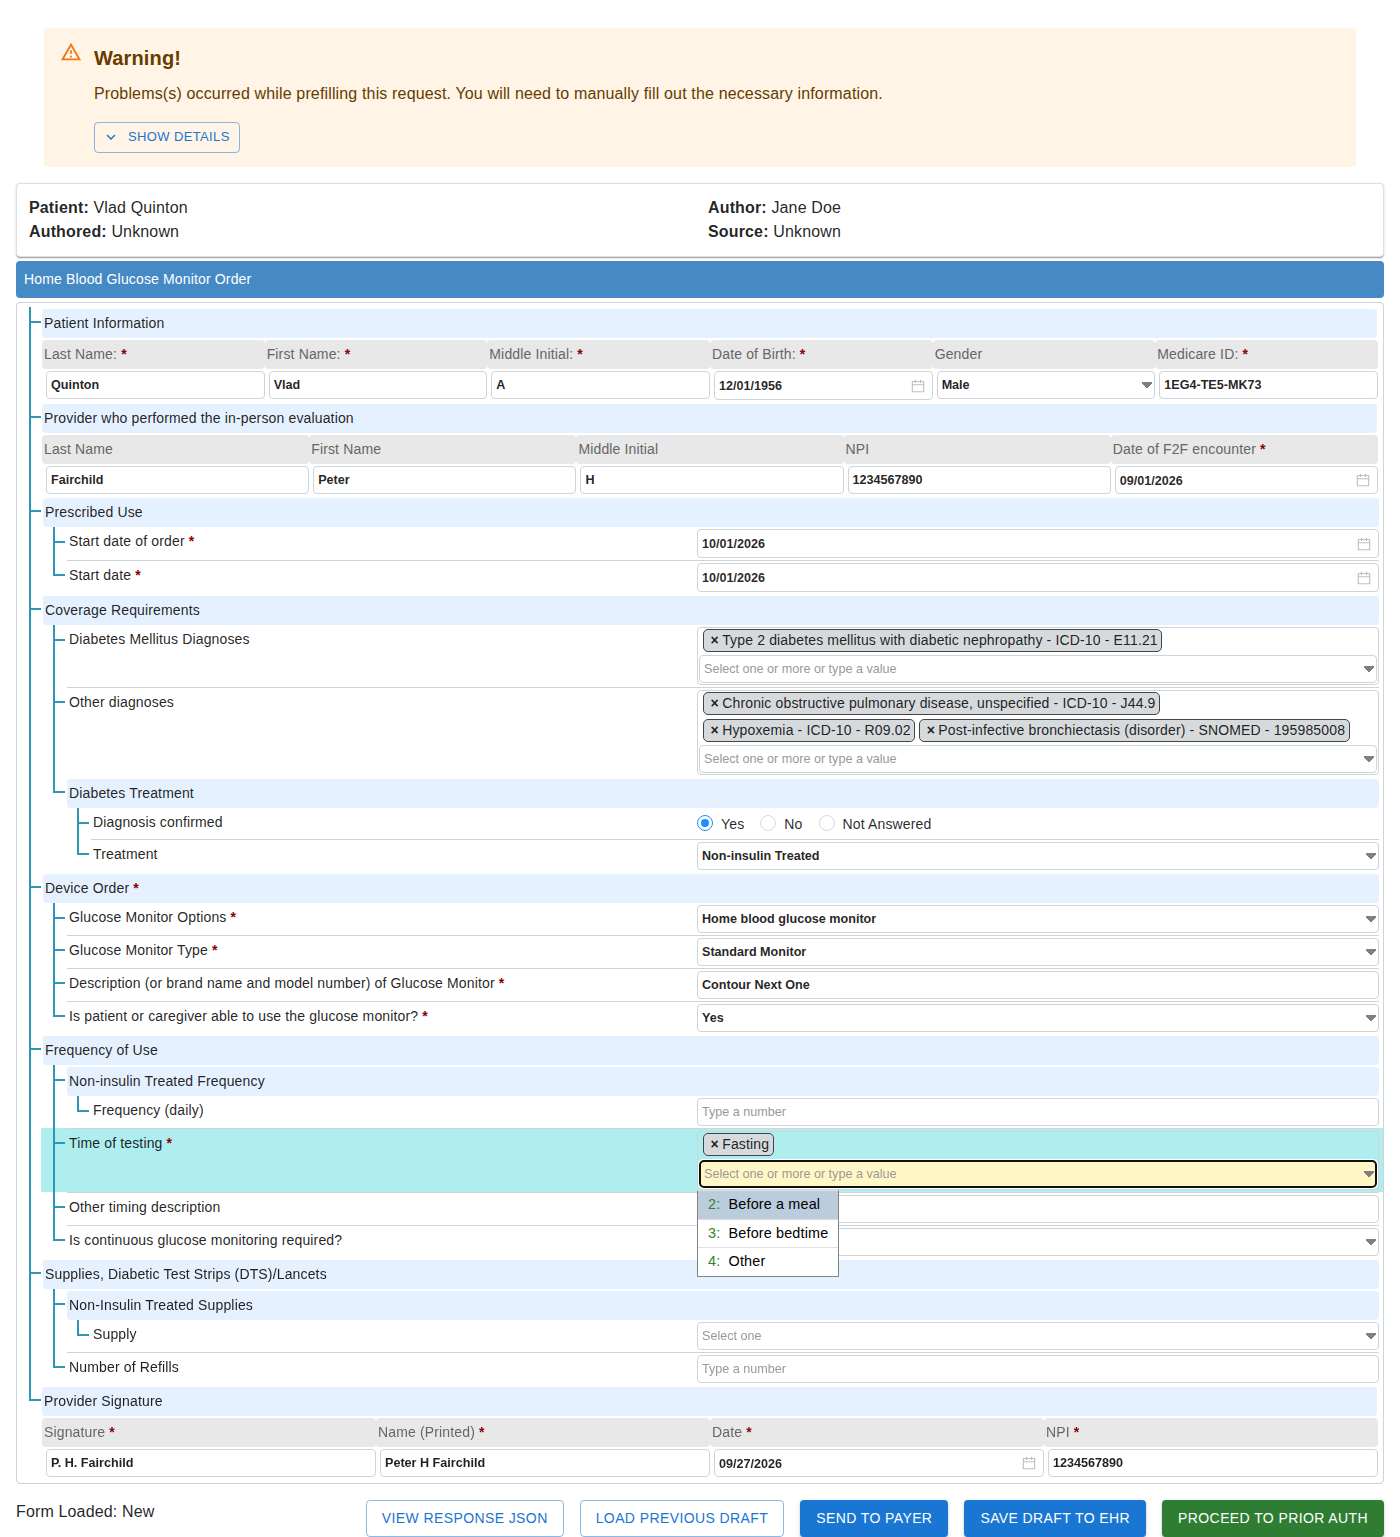
Task: Click Save Draft to EHR button
Action: [x=1055, y=1518]
